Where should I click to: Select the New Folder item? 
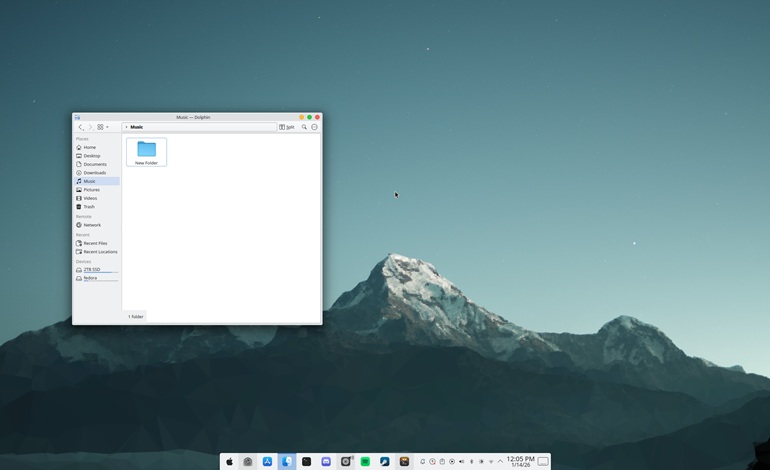pos(146,152)
